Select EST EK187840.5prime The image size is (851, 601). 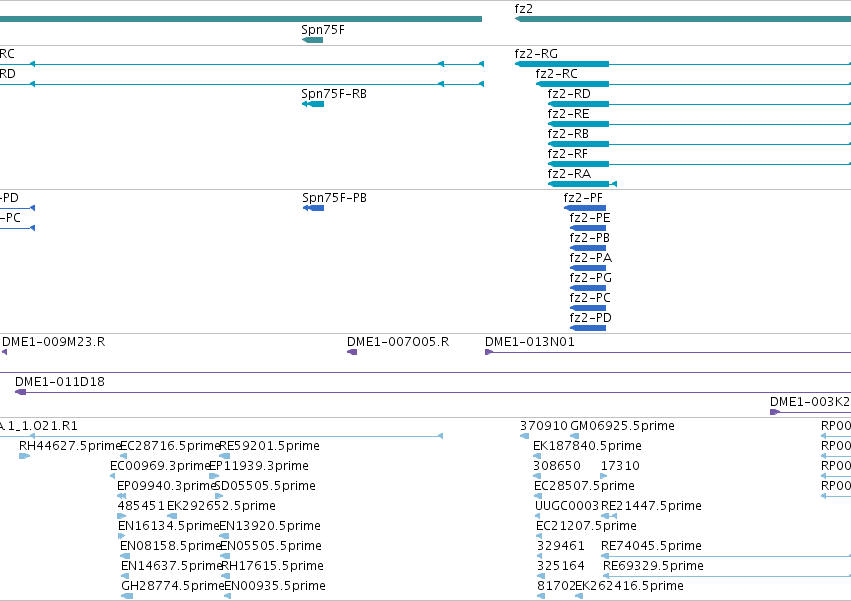537,456
